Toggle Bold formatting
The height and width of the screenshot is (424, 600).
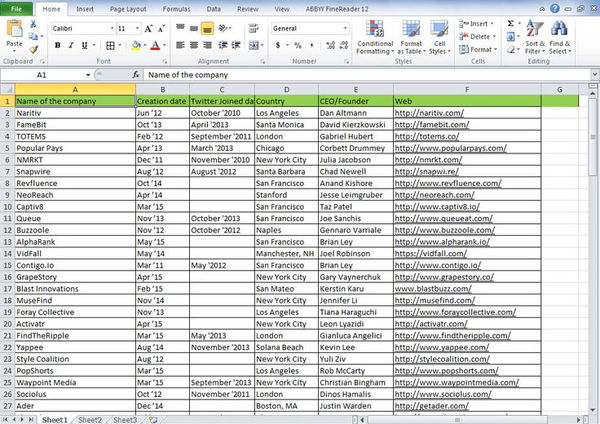[58, 46]
